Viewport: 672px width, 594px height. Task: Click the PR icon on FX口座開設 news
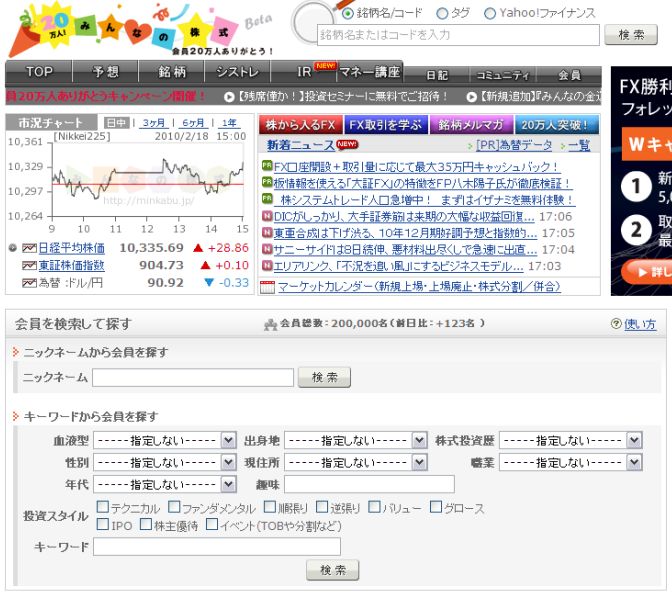coord(267,166)
